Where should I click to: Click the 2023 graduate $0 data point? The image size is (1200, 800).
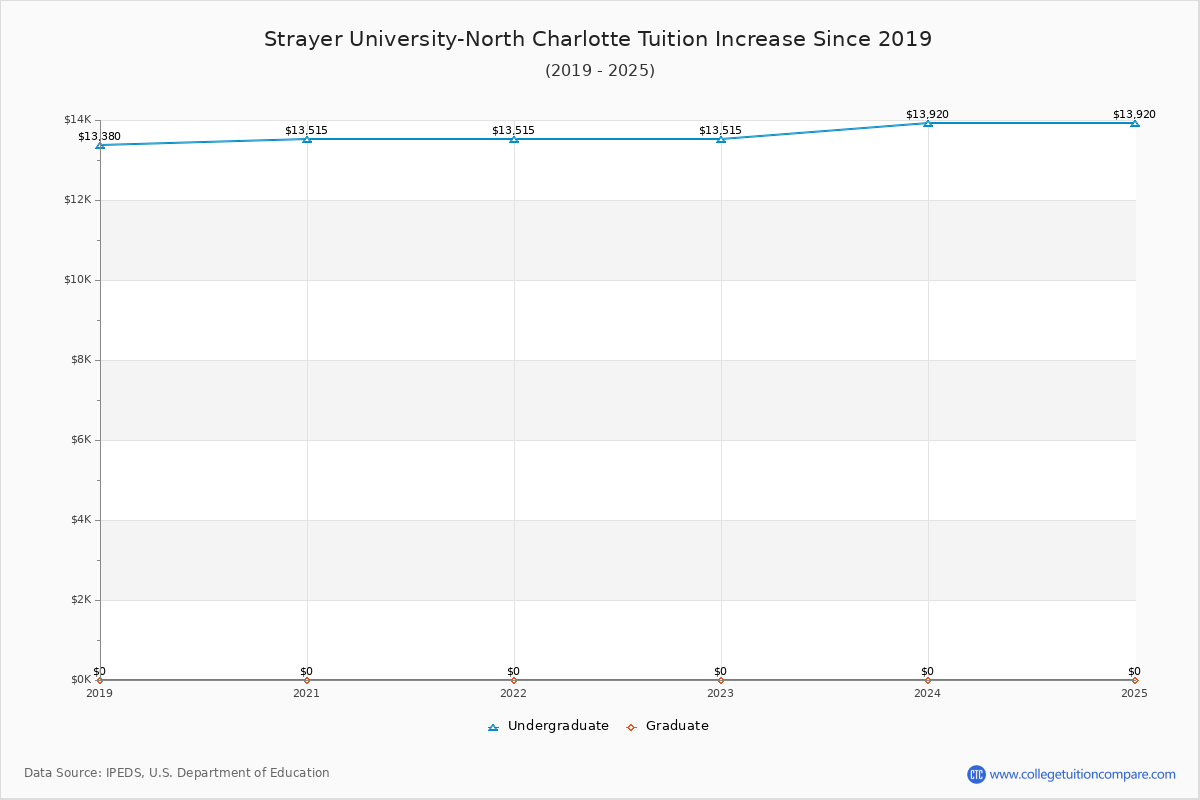pyautogui.click(x=721, y=680)
